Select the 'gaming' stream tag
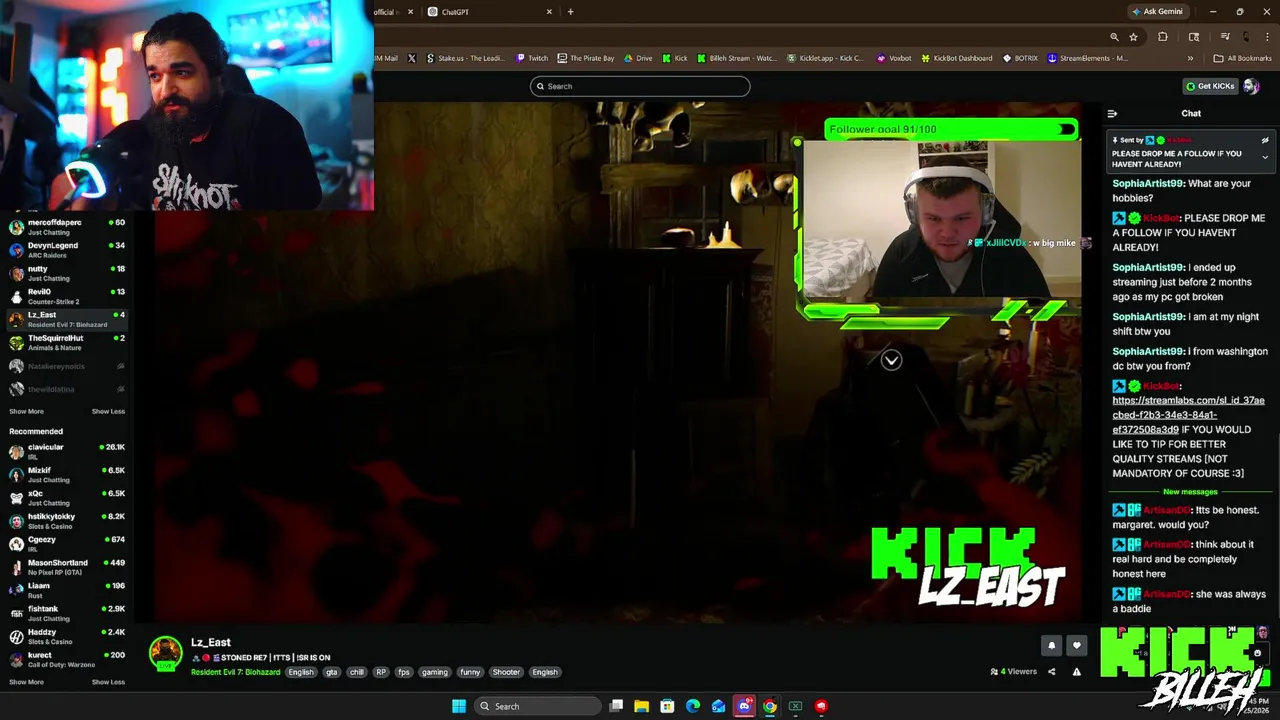This screenshot has height=720, width=1280. [x=434, y=672]
